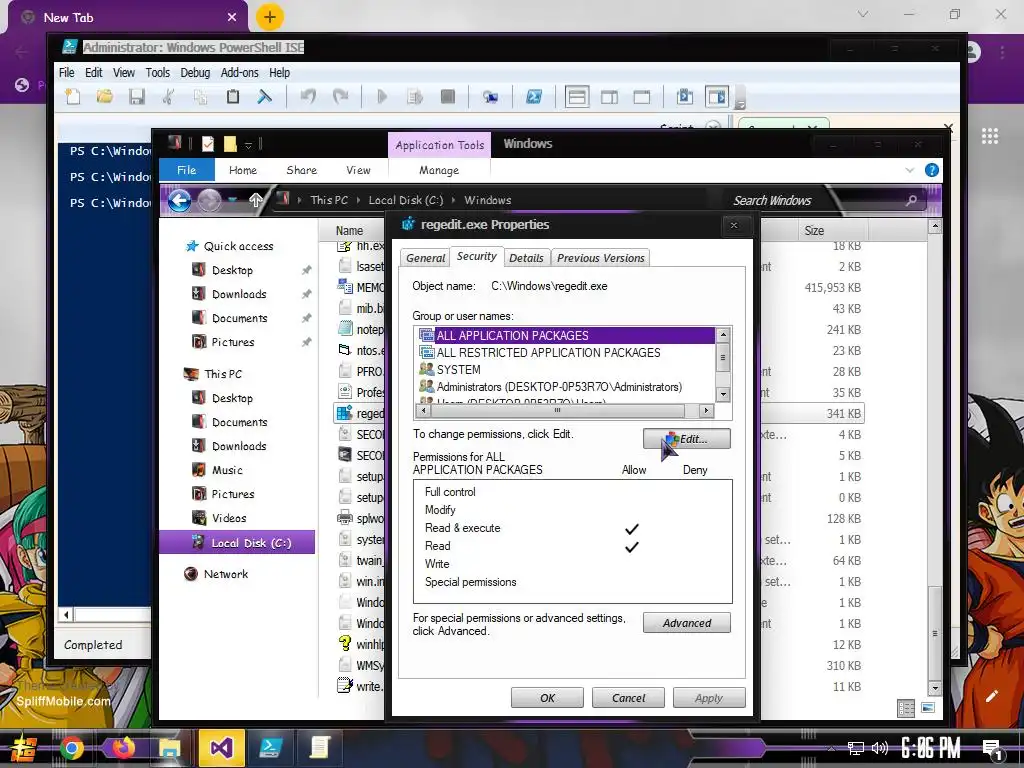The width and height of the screenshot is (1024, 768).
Task: Click New Remote PowerShell Tab icon
Action: 490,97
